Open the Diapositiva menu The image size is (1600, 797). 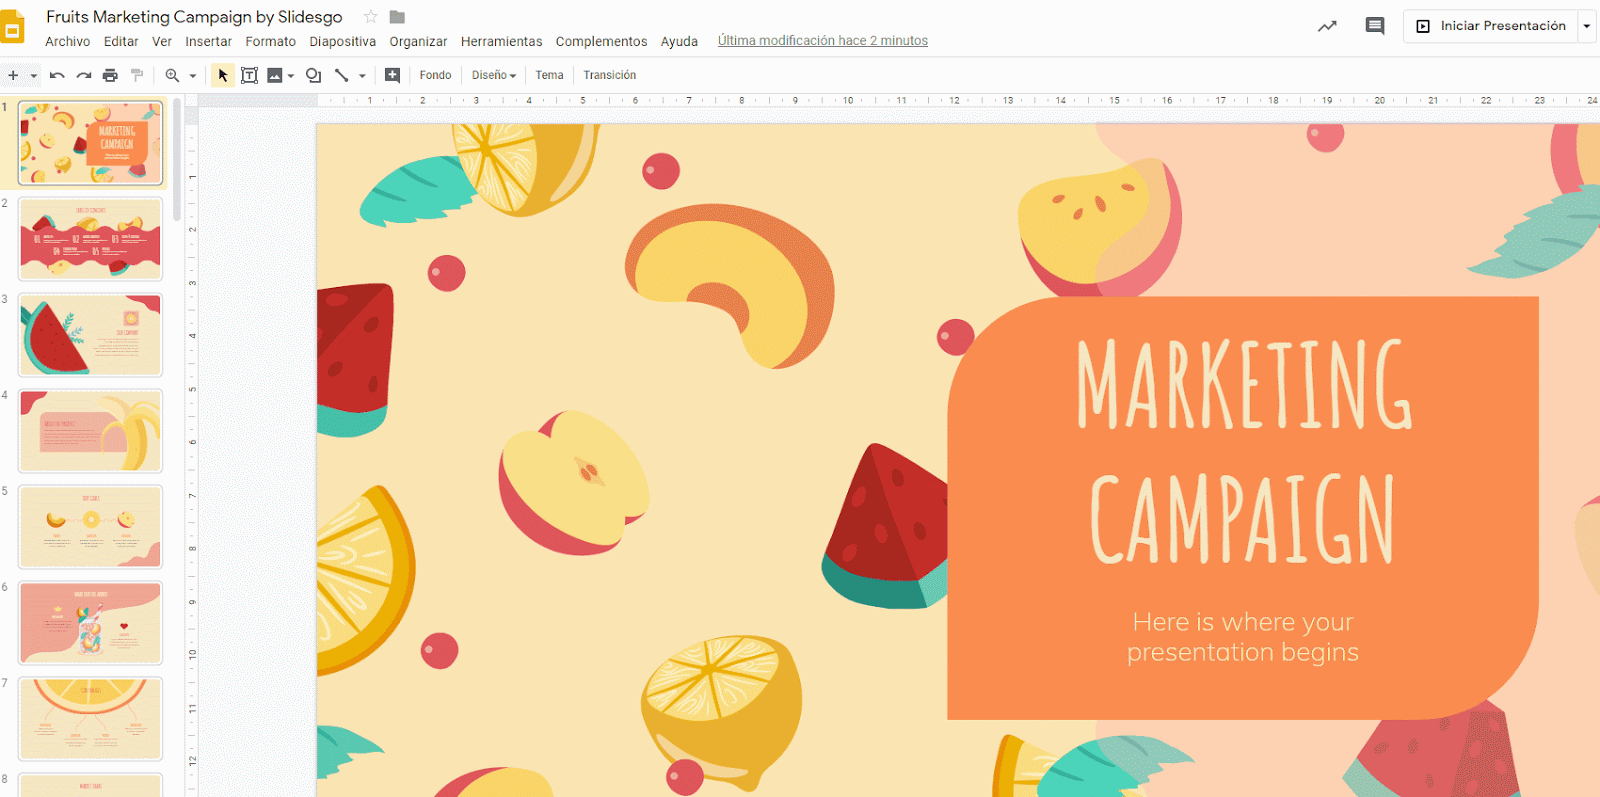pos(342,41)
